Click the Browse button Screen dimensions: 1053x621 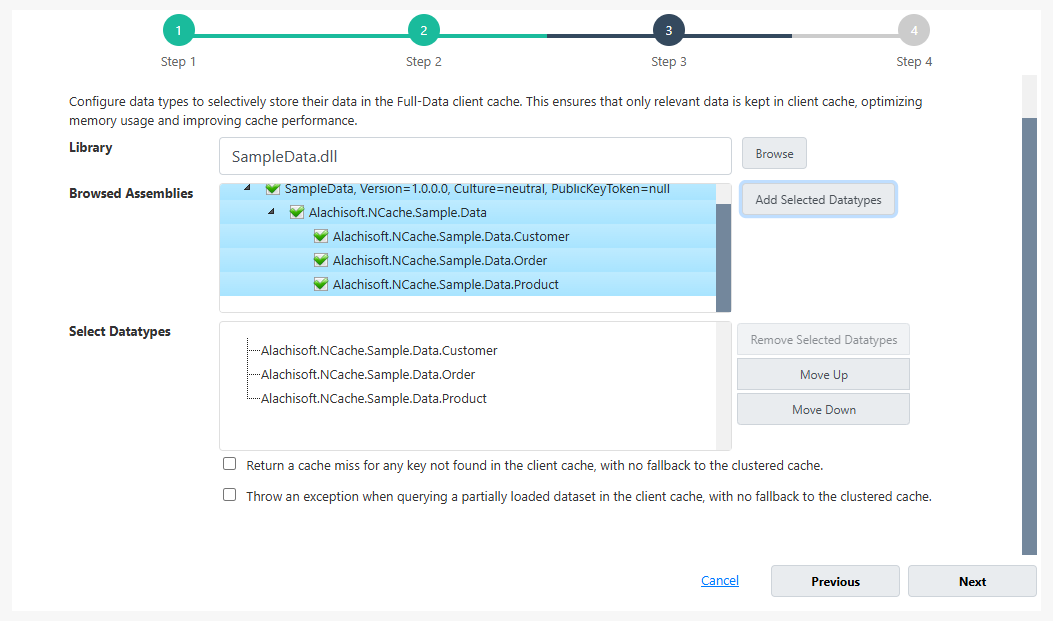pyautogui.click(x=774, y=154)
